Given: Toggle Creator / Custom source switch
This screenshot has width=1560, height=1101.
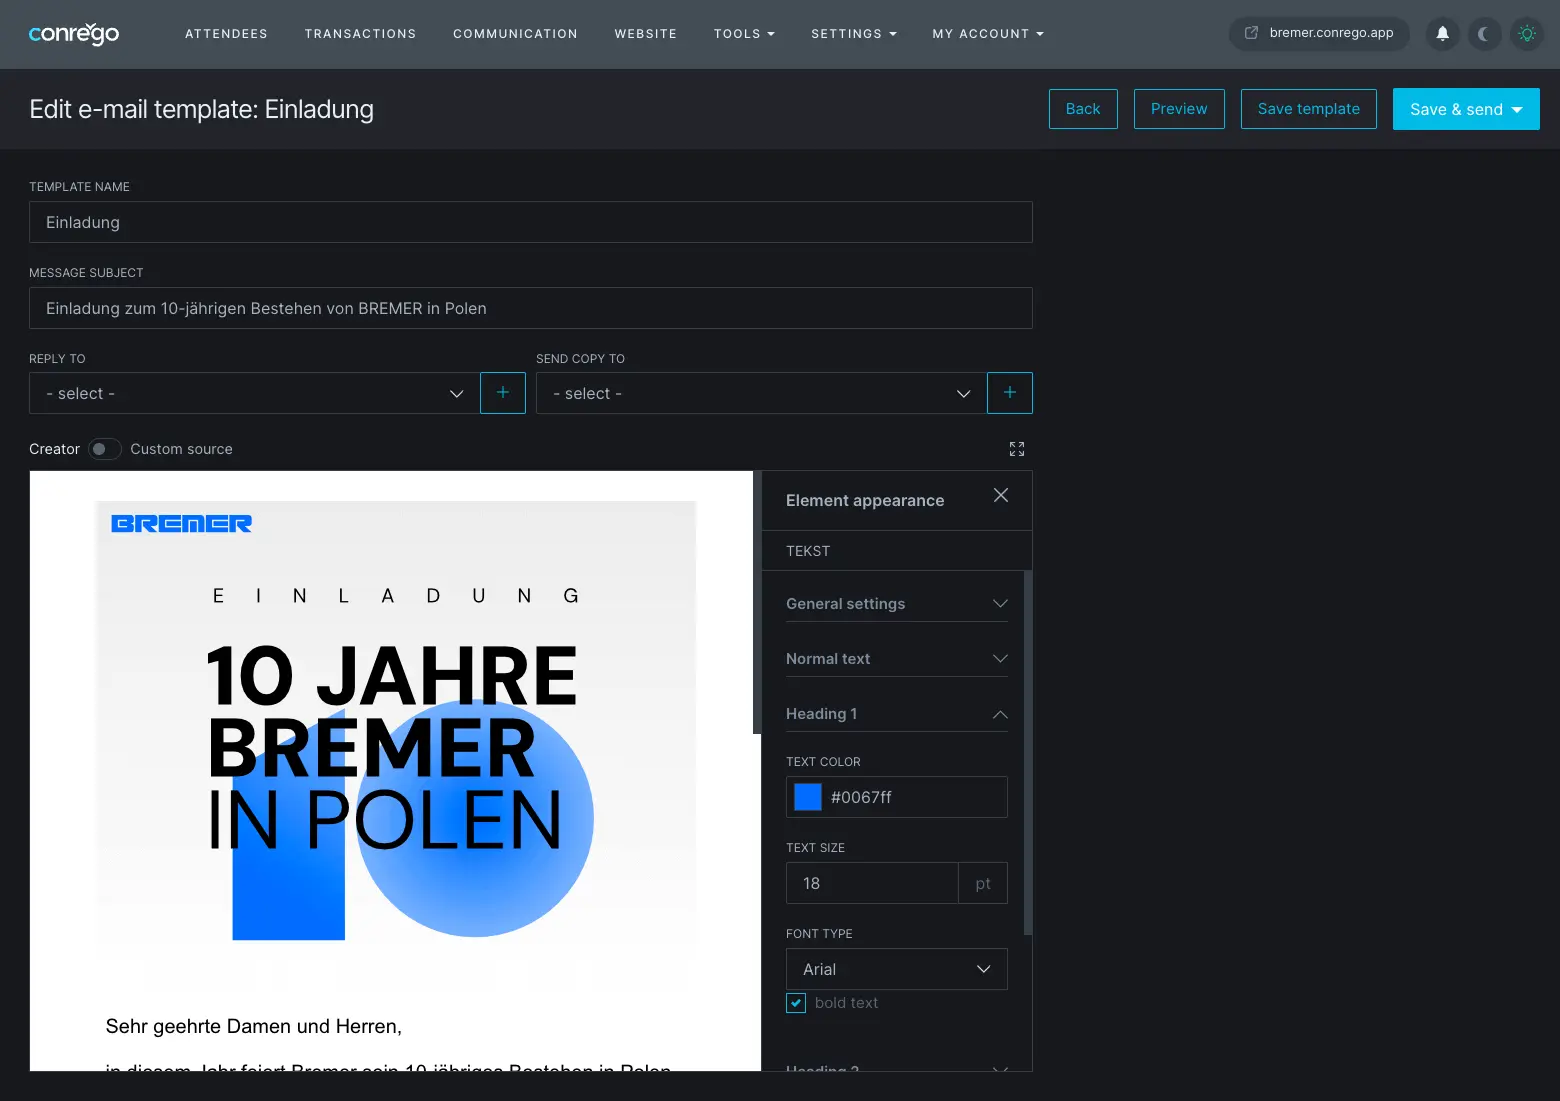Looking at the screenshot, I should [105, 449].
